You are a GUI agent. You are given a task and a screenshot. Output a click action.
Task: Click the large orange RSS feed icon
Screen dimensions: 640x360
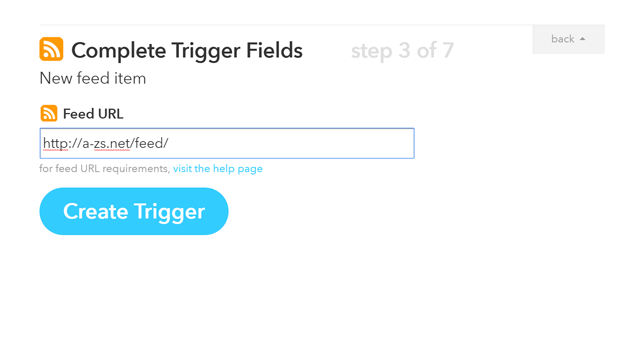(51, 49)
